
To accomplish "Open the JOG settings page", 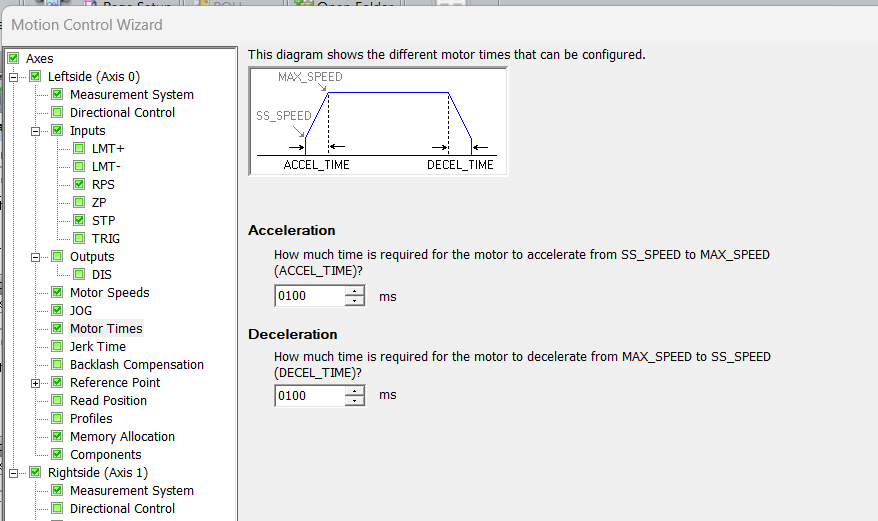I will [81, 311].
